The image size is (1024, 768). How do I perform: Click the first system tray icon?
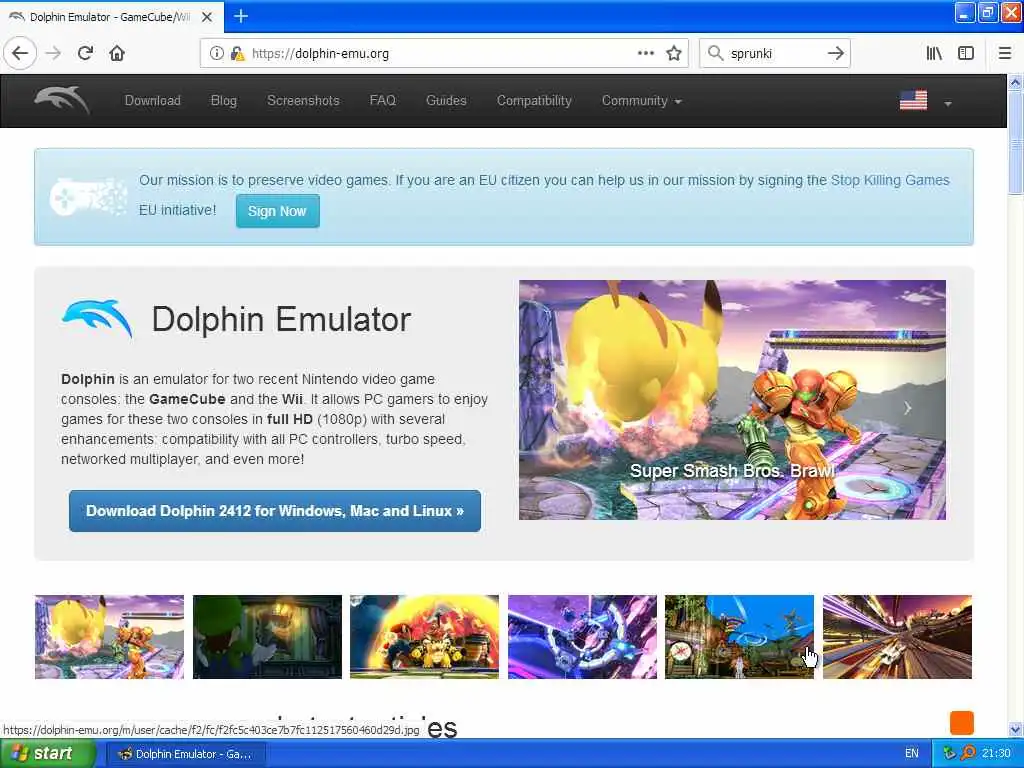coord(949,754)
